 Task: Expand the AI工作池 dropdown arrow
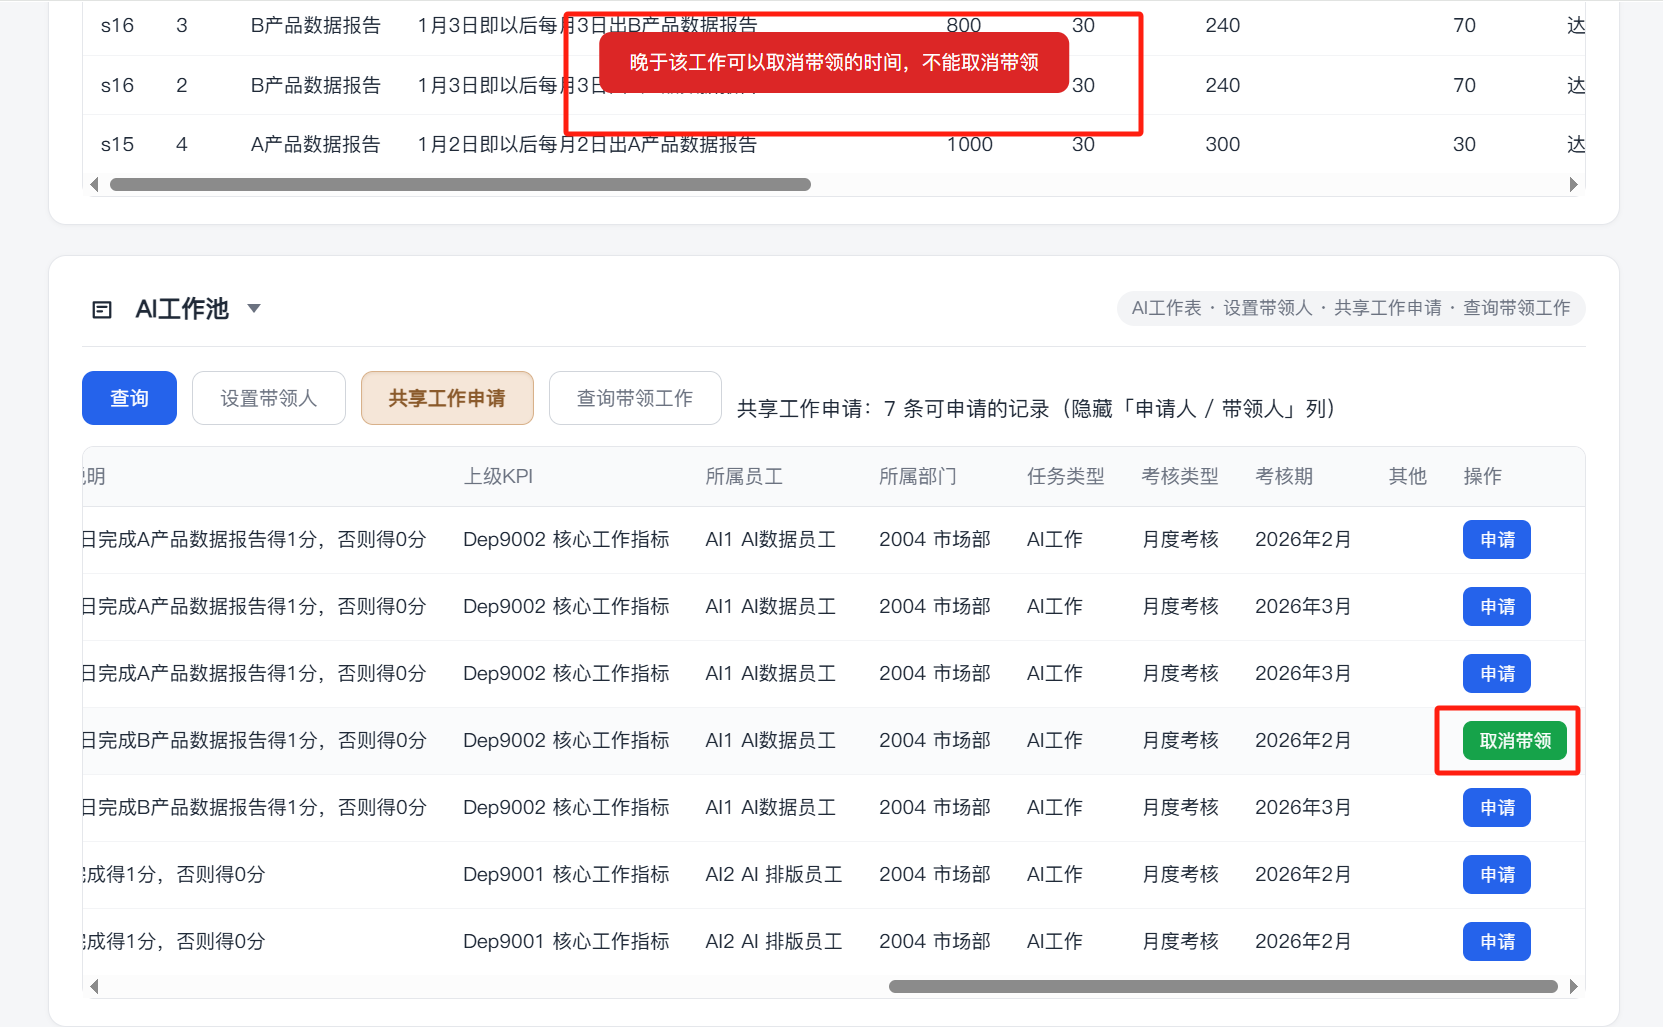254,308
